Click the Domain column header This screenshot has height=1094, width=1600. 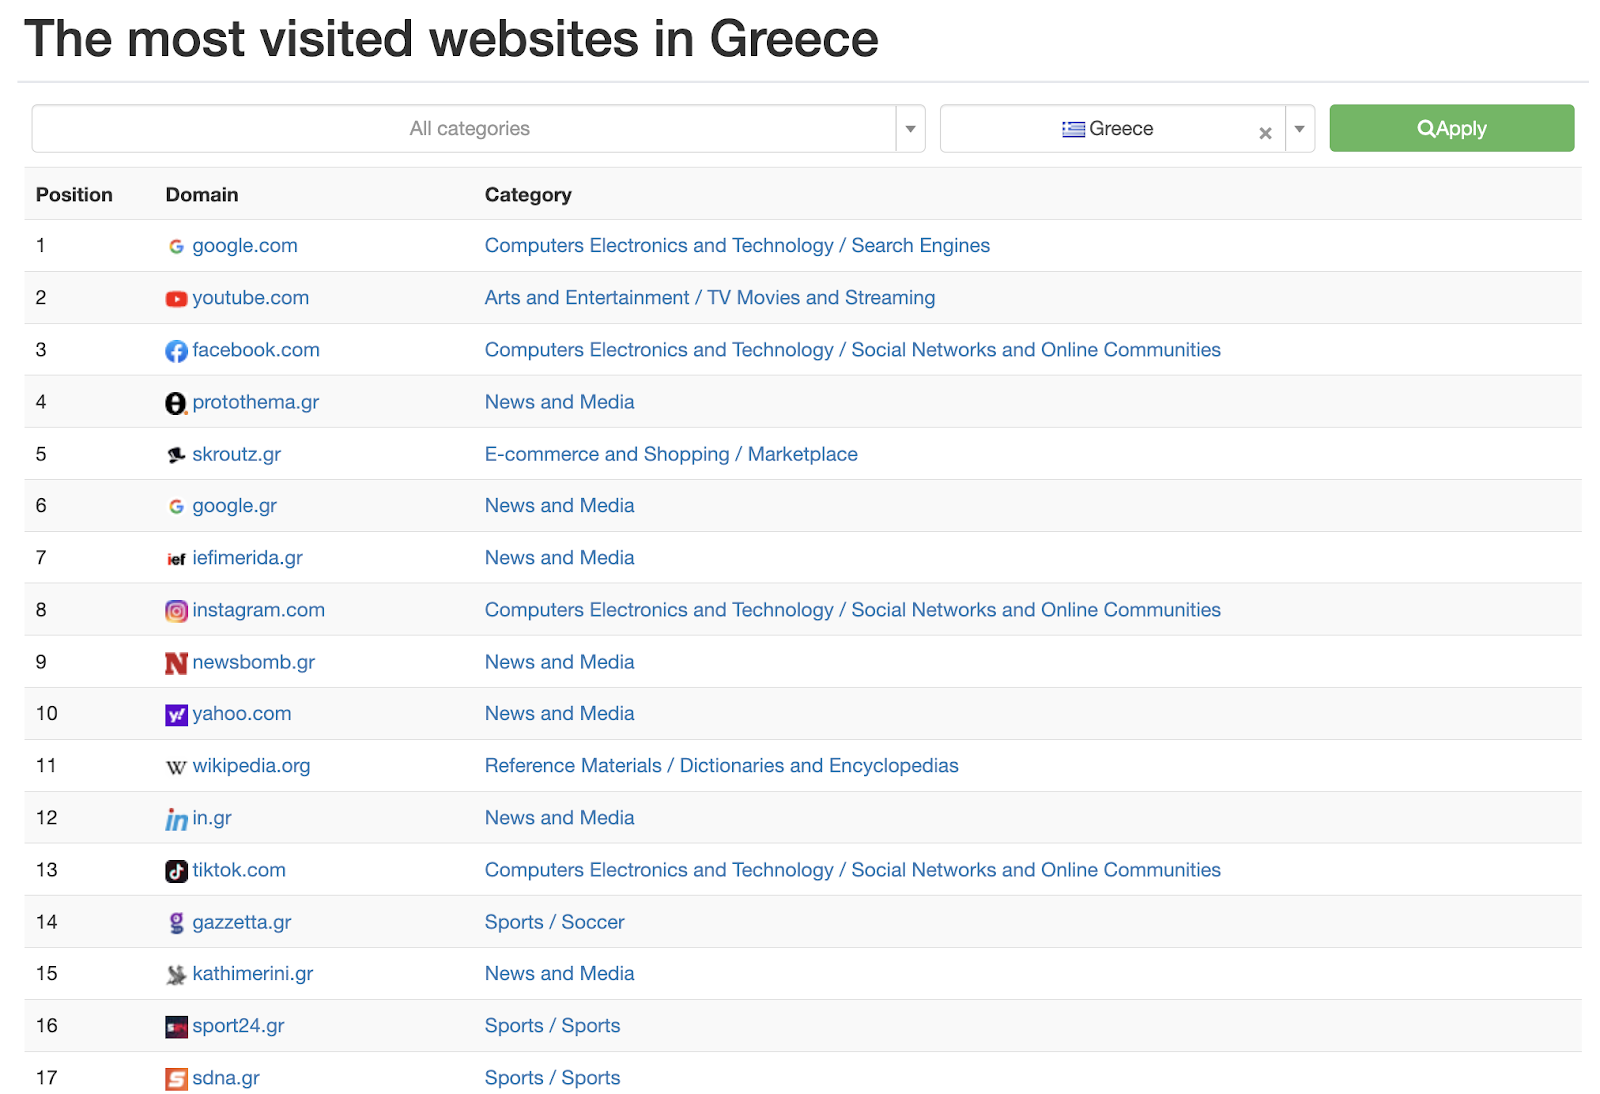202,195
